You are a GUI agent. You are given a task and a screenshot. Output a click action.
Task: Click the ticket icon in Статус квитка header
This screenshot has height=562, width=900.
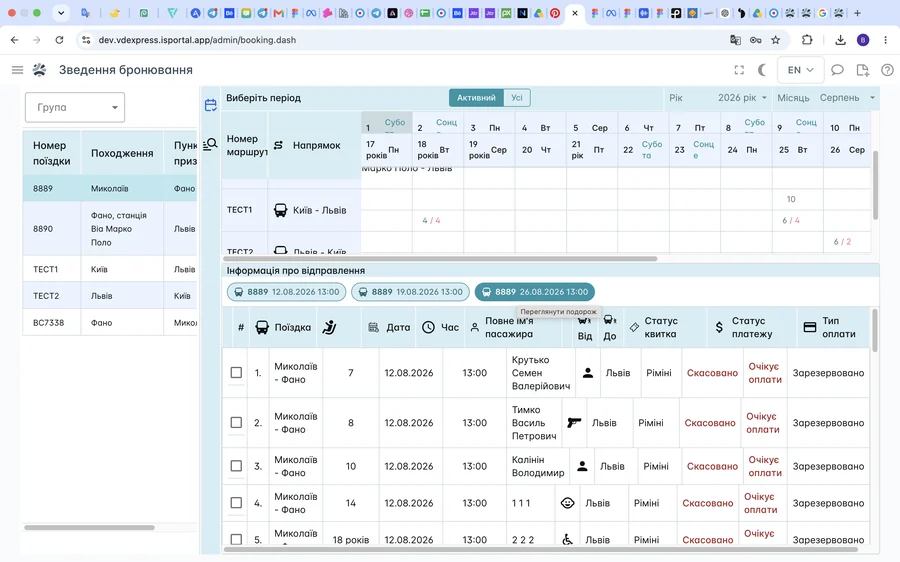tap(634, 327)
